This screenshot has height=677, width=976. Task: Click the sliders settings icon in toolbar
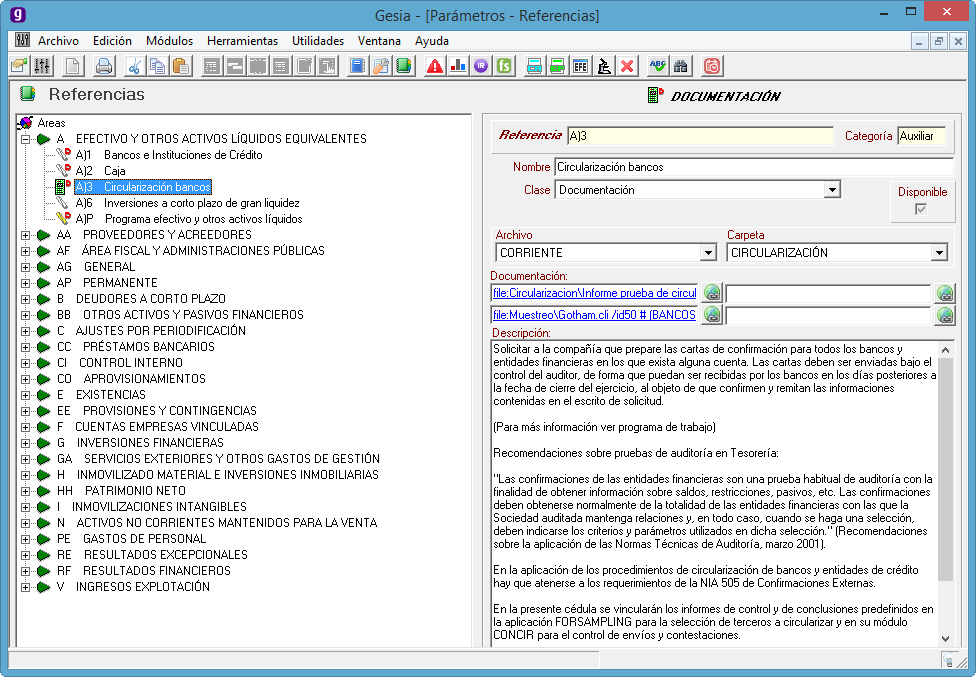pyautogui.click(x=42, y=66)
